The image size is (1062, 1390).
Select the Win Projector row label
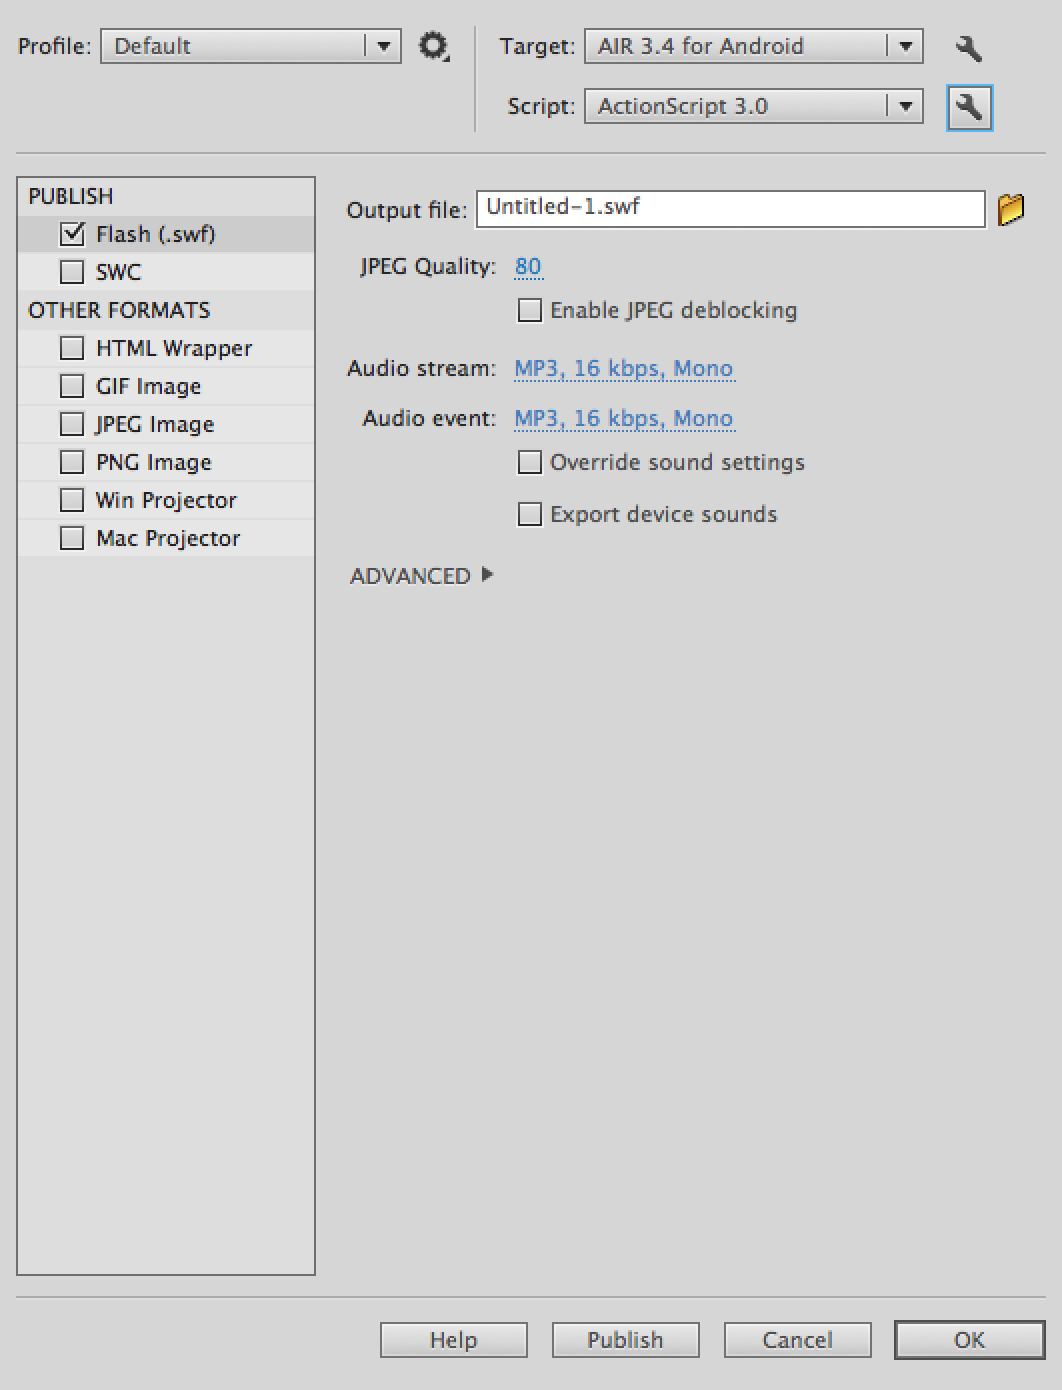click(x=166, y=500)
